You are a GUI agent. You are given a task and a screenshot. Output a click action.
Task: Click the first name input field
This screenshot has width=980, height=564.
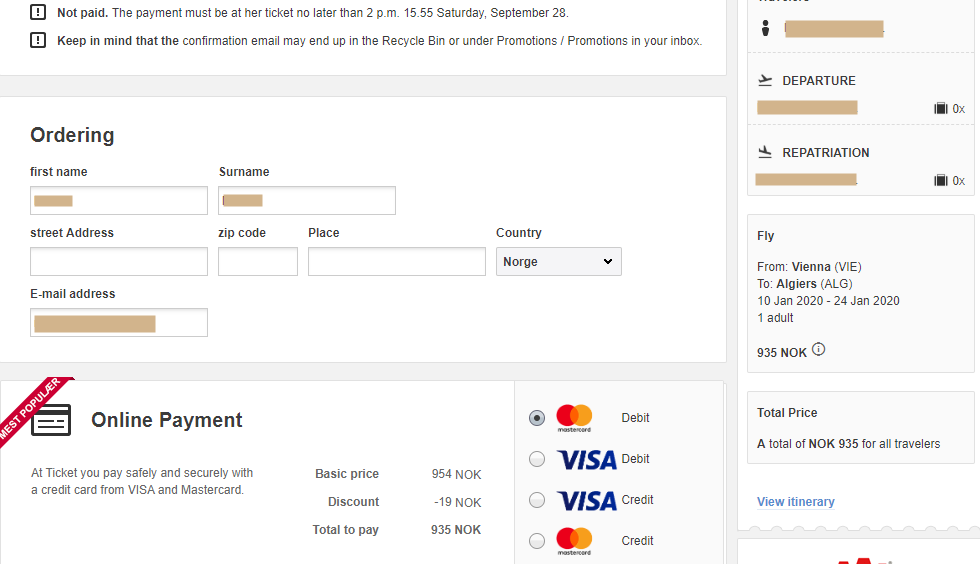(x=119, y=200)
